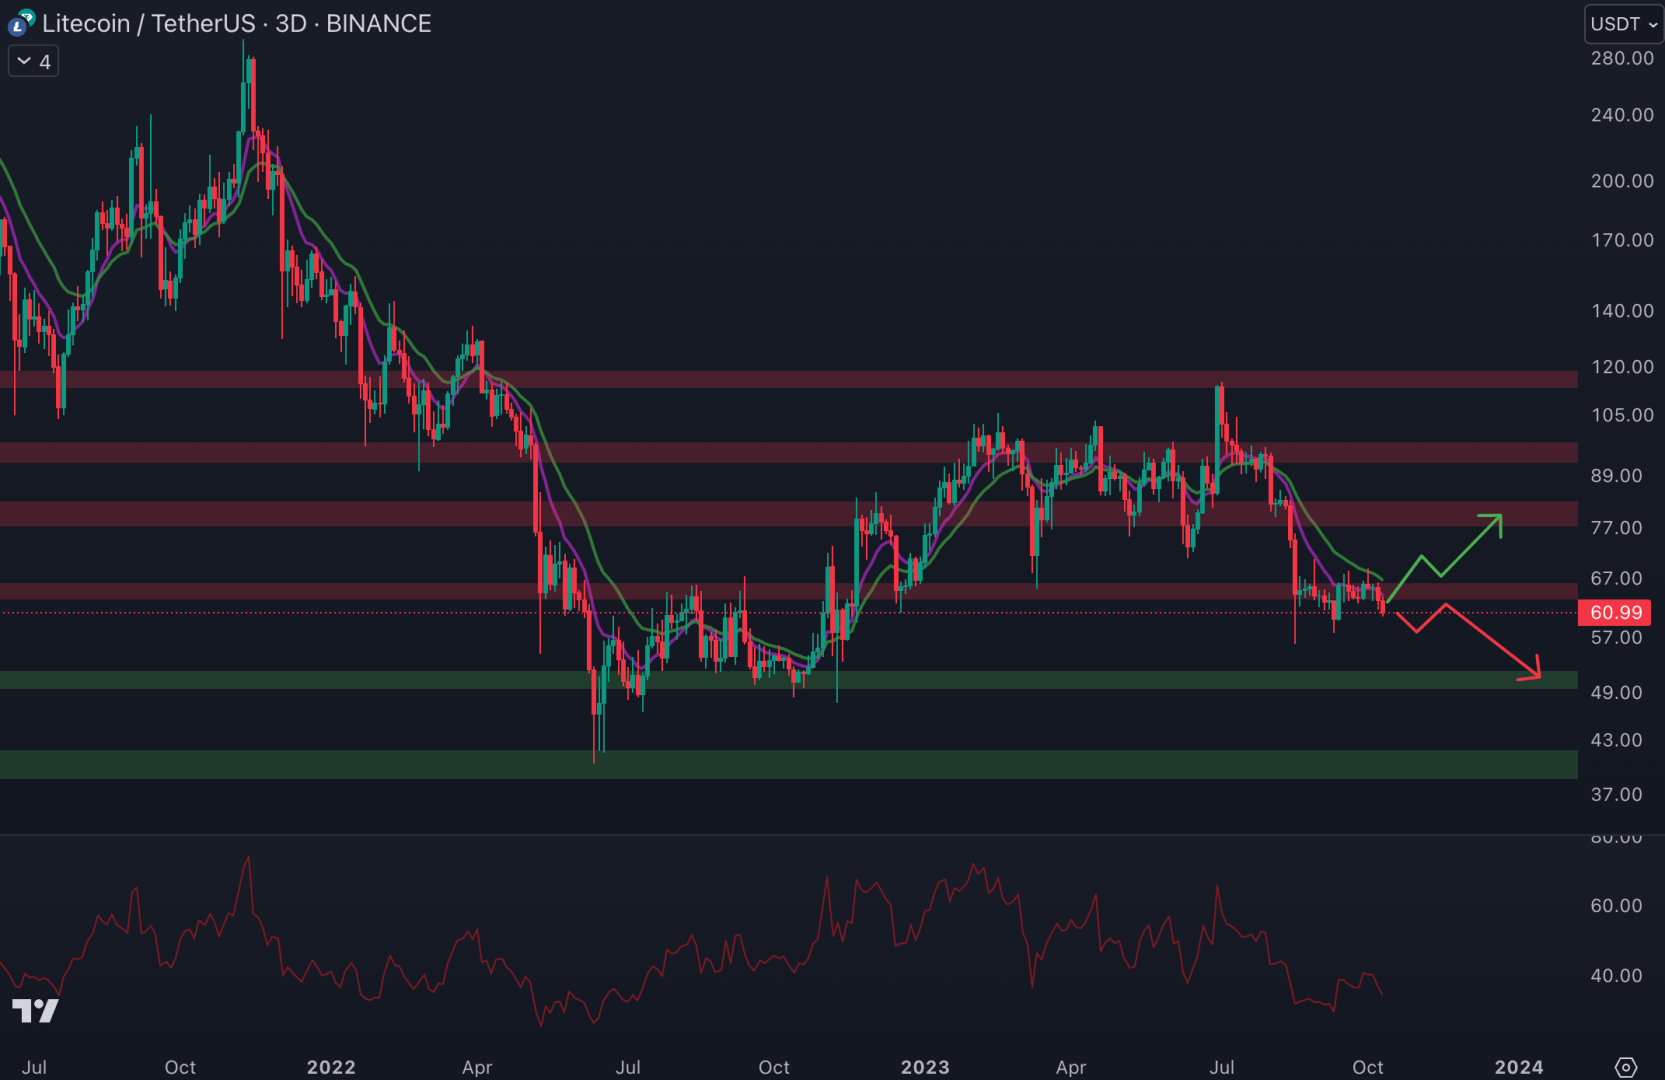This screenshot has width=1665, height=1080.
Task: Click the 2024 time axis label
Action: 1519,1067
